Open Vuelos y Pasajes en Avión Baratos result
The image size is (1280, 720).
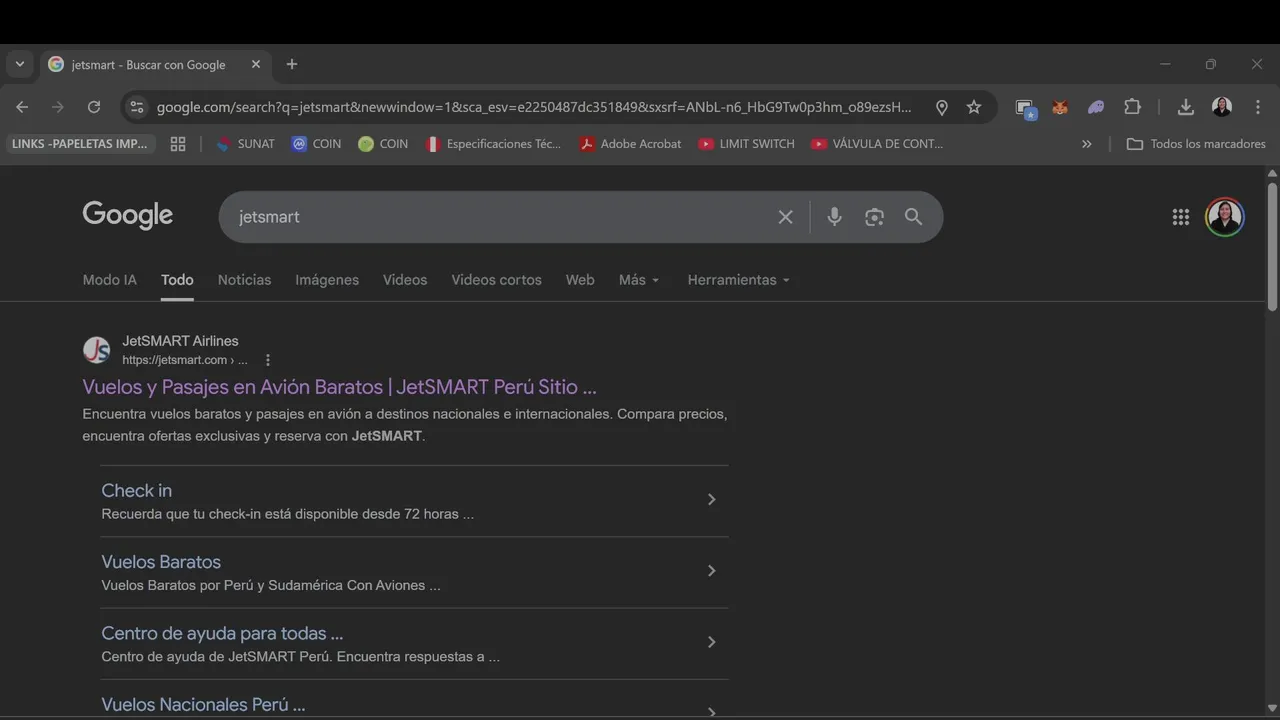pos(339,387)
